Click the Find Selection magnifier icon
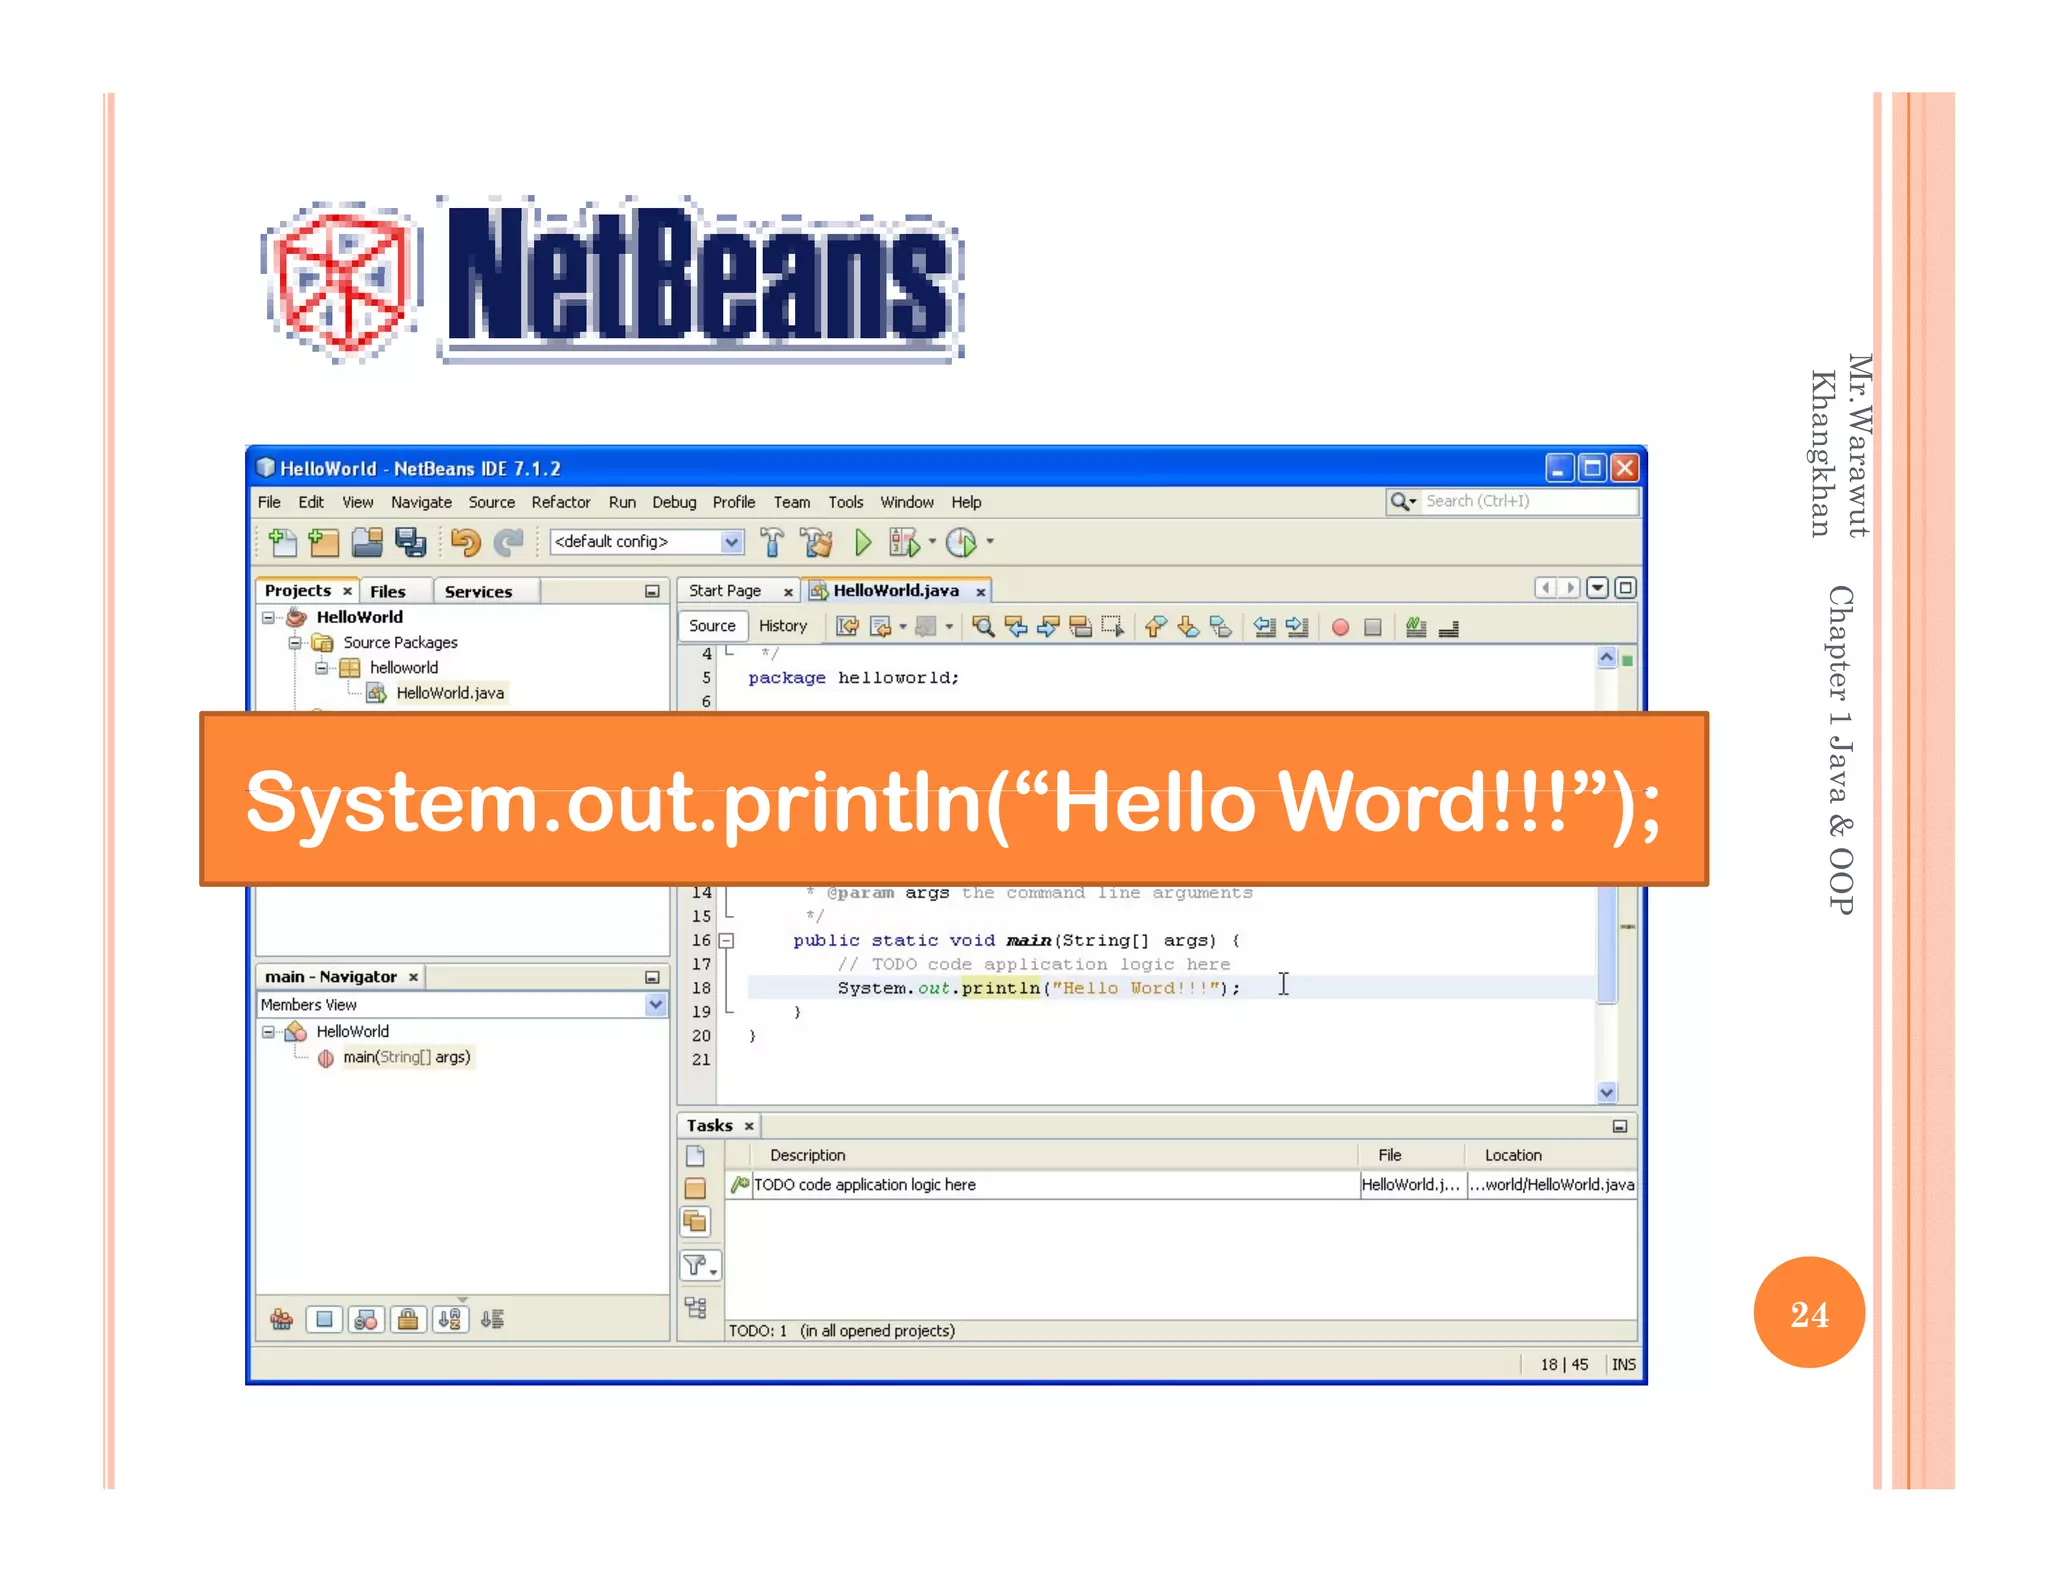The height and width of the screenshot is (1582, 2048). click(983, 627)
